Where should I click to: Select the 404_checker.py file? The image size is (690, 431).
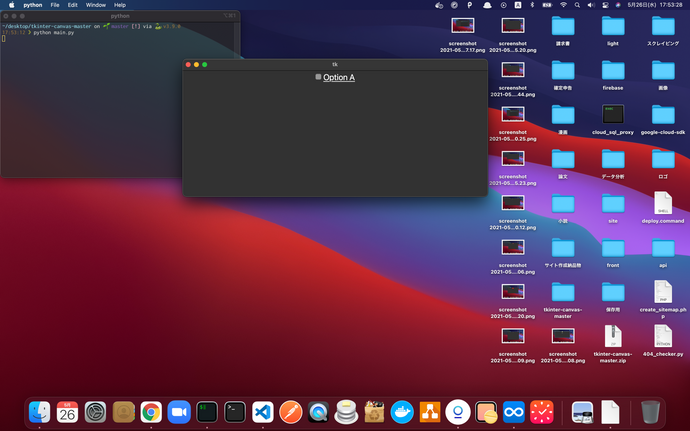coord(662,337)
